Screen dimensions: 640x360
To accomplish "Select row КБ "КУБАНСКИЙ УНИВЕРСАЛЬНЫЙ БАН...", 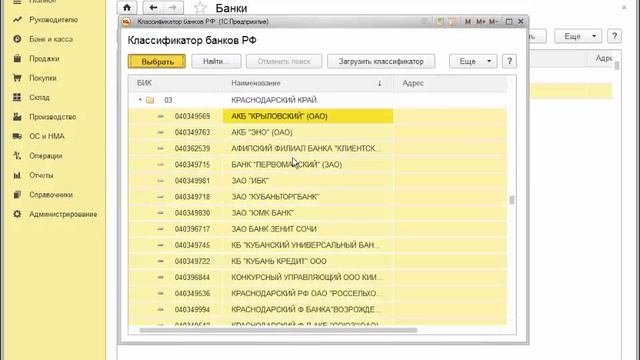I will [x=318, y=245].
